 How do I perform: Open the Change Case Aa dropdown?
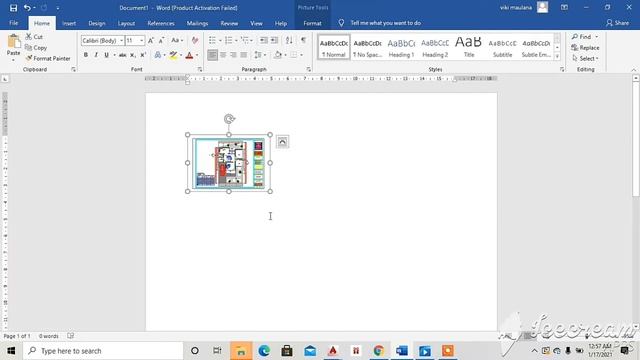point(177,40)
